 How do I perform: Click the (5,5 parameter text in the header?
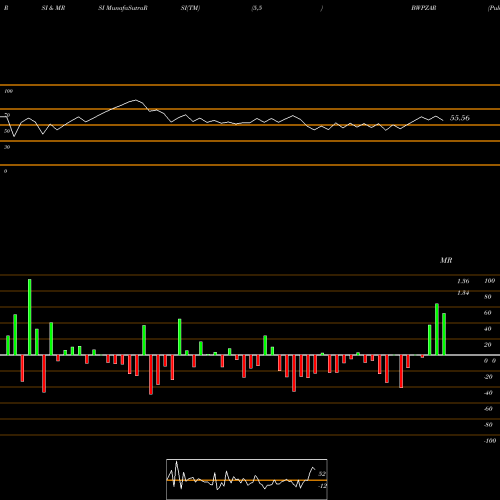tap(257, 8)
